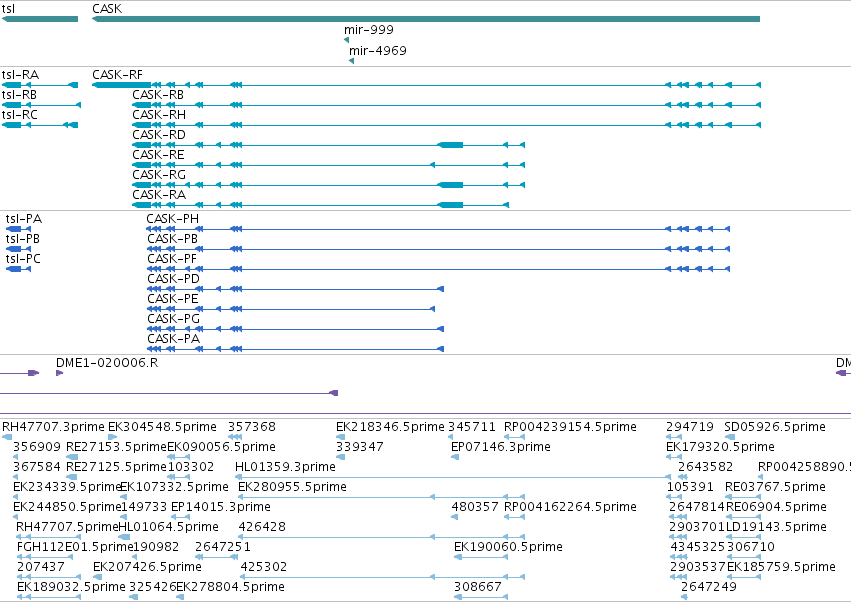Select the CASK-RG transcript
Screen dimensions: 851x602
point(328,185)
